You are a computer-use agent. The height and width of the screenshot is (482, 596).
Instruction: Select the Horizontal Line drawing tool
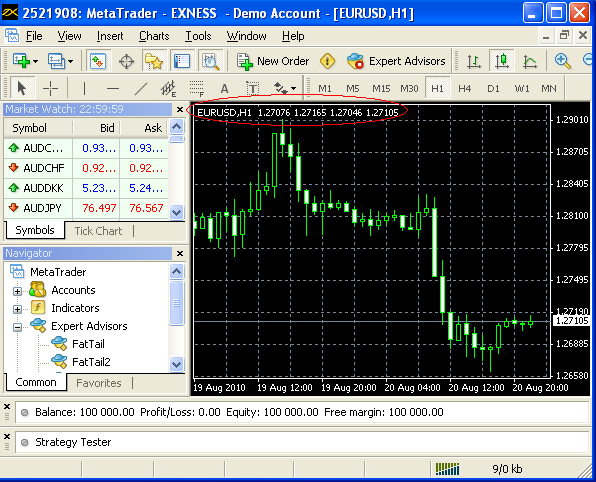pyautogui.click(x=113, y=89)
